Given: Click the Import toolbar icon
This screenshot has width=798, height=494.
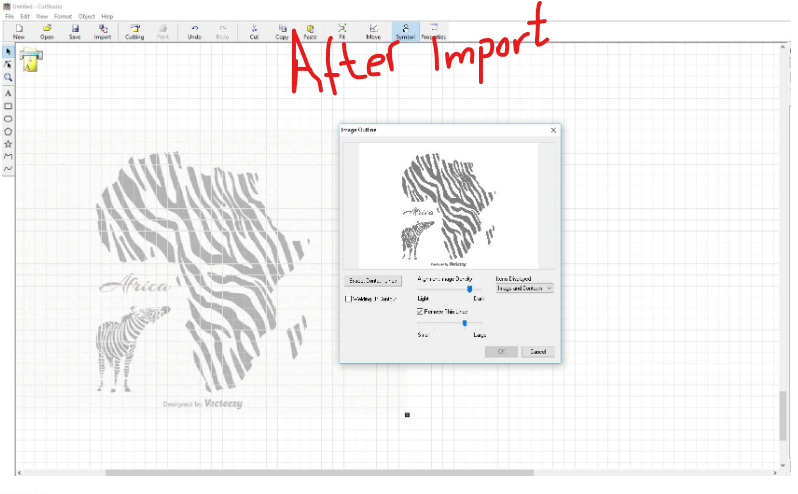Looking at the screenshot, I should pyautogui.click(x=102, y=32).
